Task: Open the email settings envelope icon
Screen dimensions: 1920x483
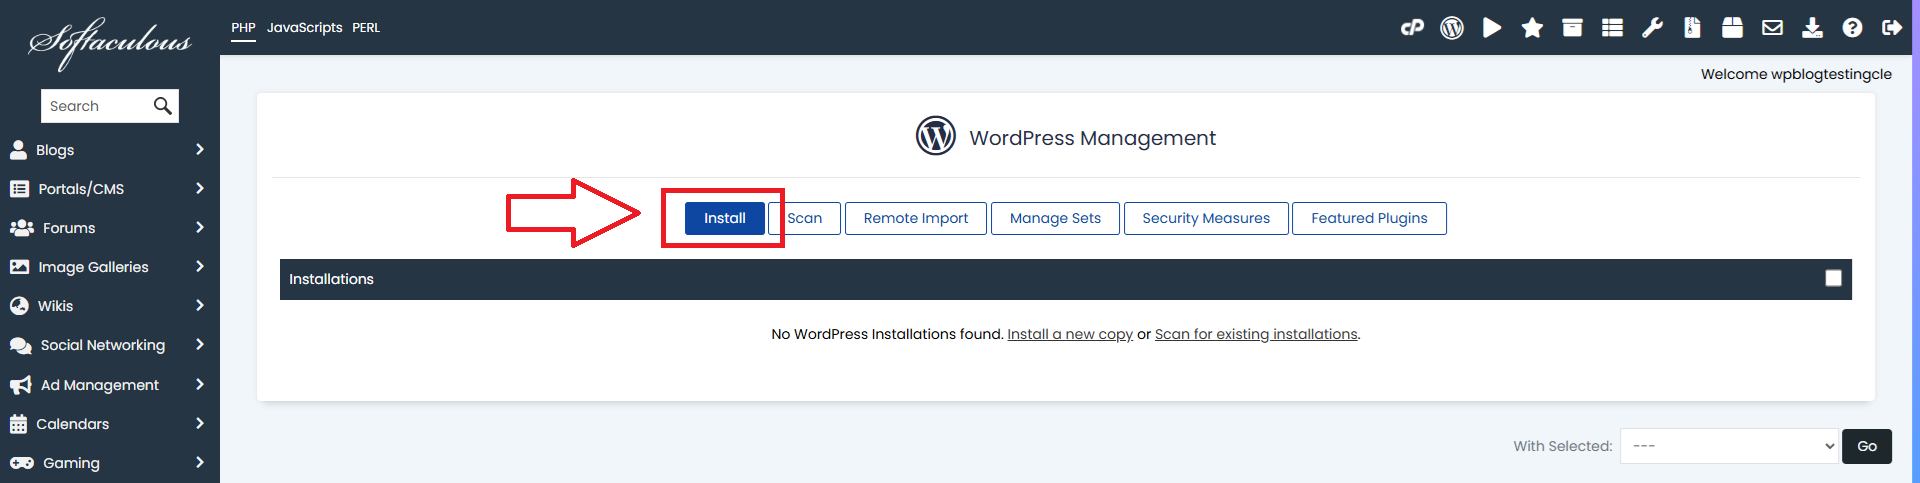Action: [1772, 28]
